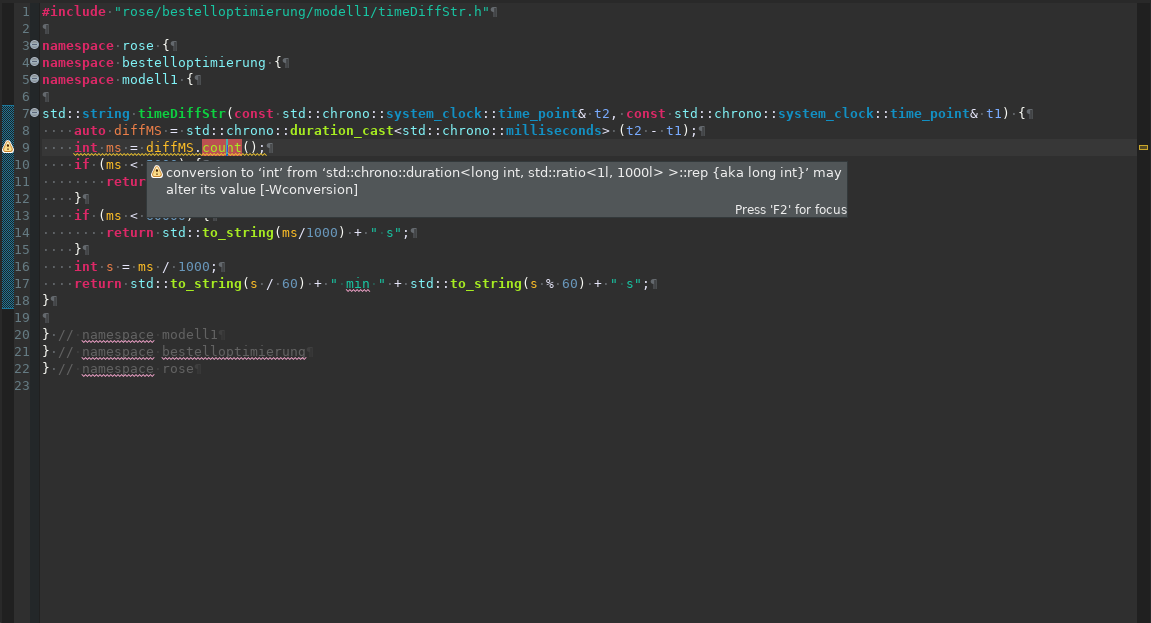Click duration_cast on line 8
Viewport: 1151px width, 623px height.
coord(341,130)
